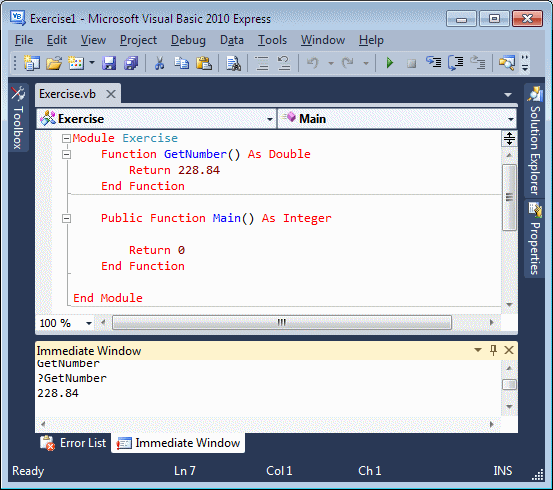The width and height of the screenshot is (553, 490).
Task: Open the Redo history dropdown arrow
Action: pyautogui.click(x=366, y=63)
